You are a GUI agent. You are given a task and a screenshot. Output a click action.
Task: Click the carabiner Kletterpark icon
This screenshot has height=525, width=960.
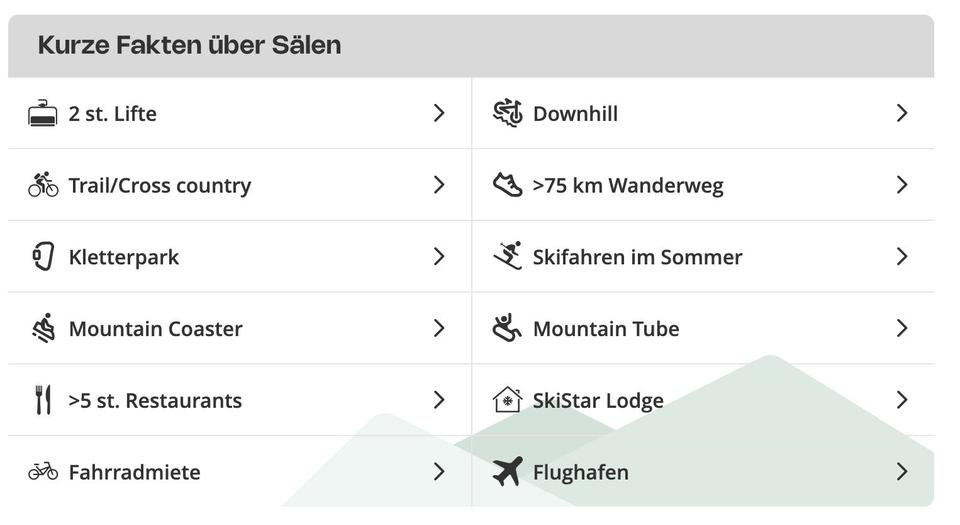click(x=43, y=257)
